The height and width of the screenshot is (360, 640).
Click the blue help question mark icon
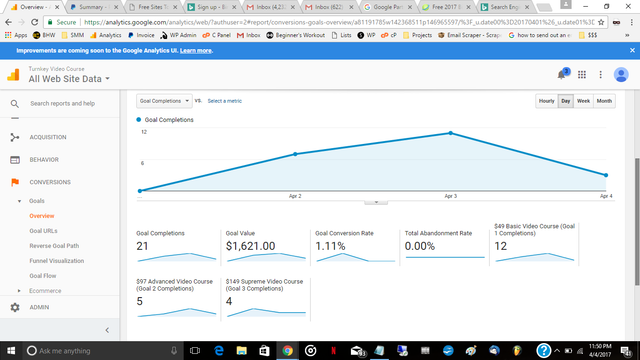tap(543, 350)
